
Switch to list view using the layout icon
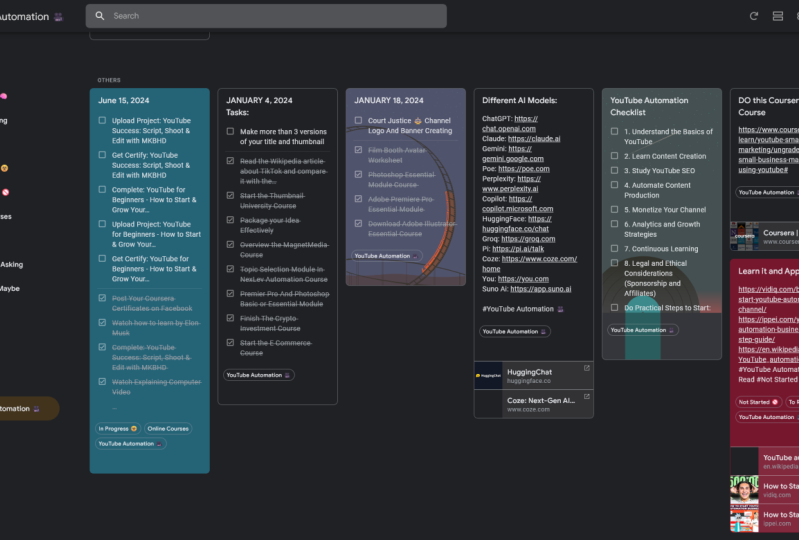[x=778, y=16]
